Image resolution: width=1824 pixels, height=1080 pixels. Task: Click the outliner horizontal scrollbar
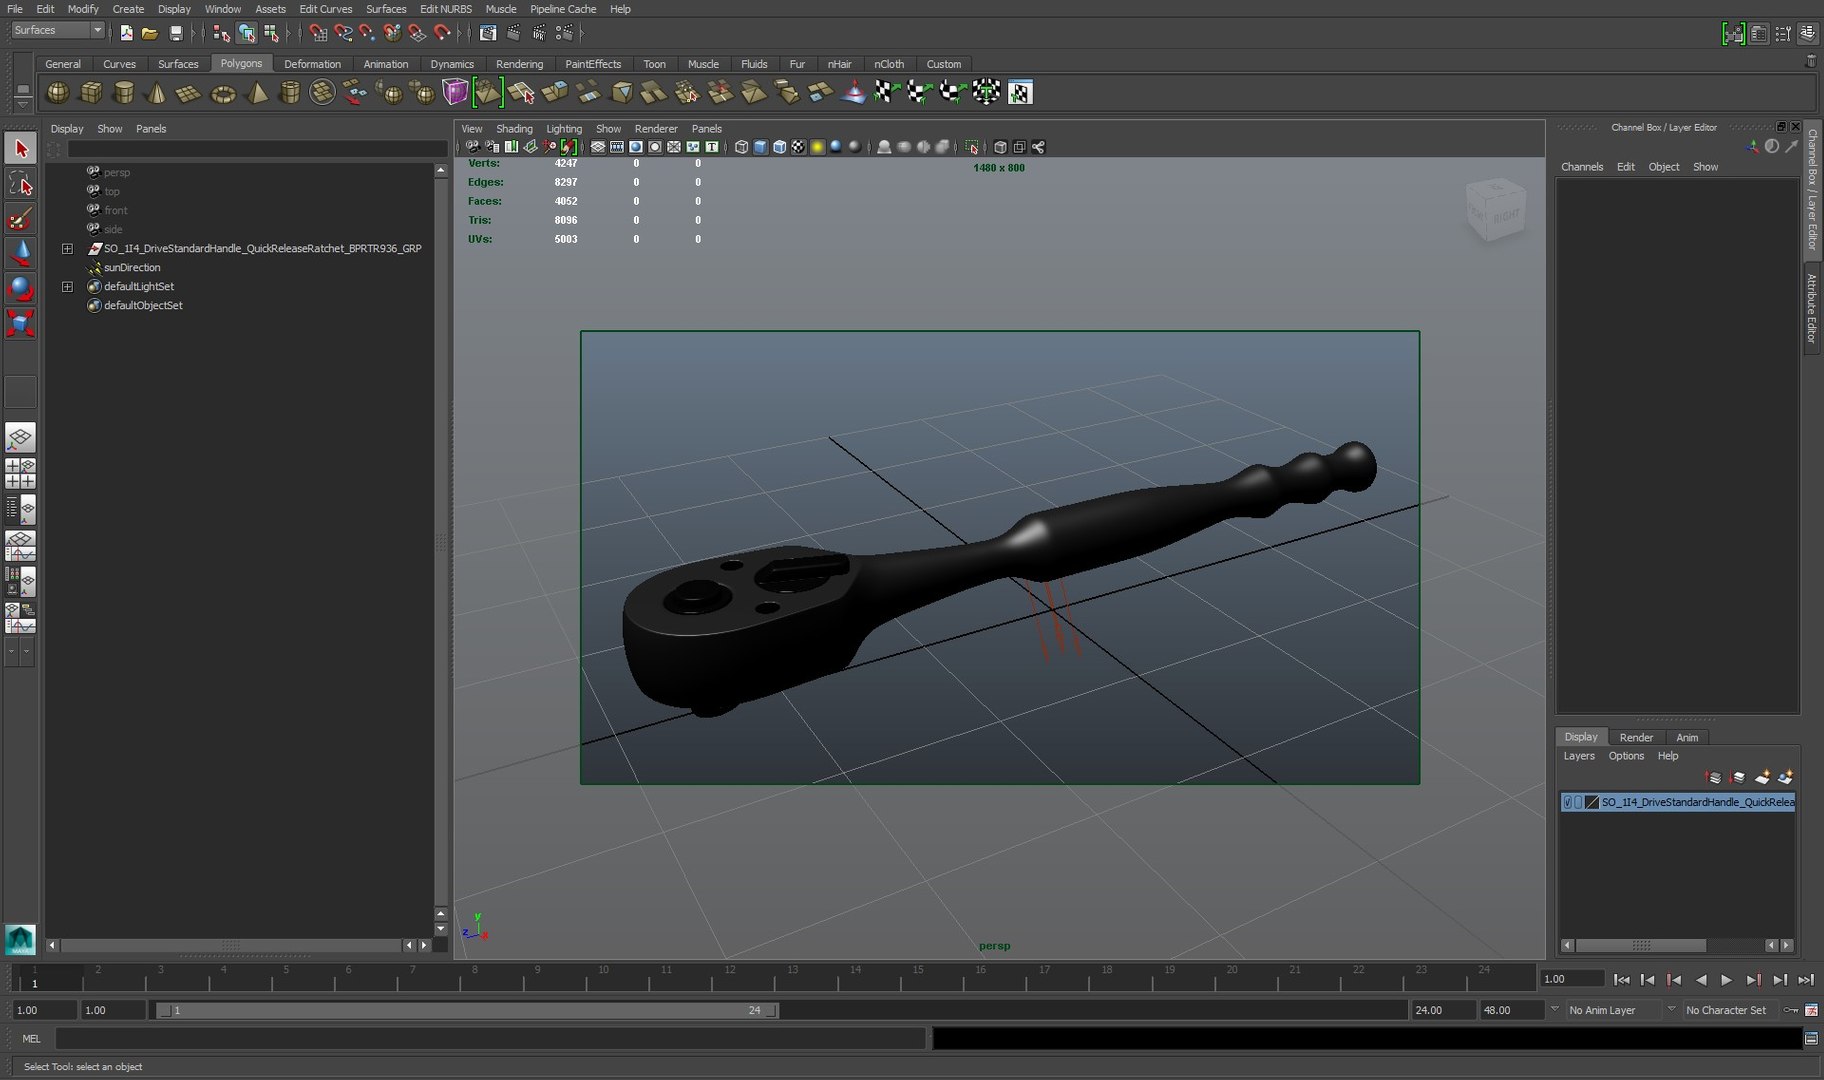pos(230,945)
